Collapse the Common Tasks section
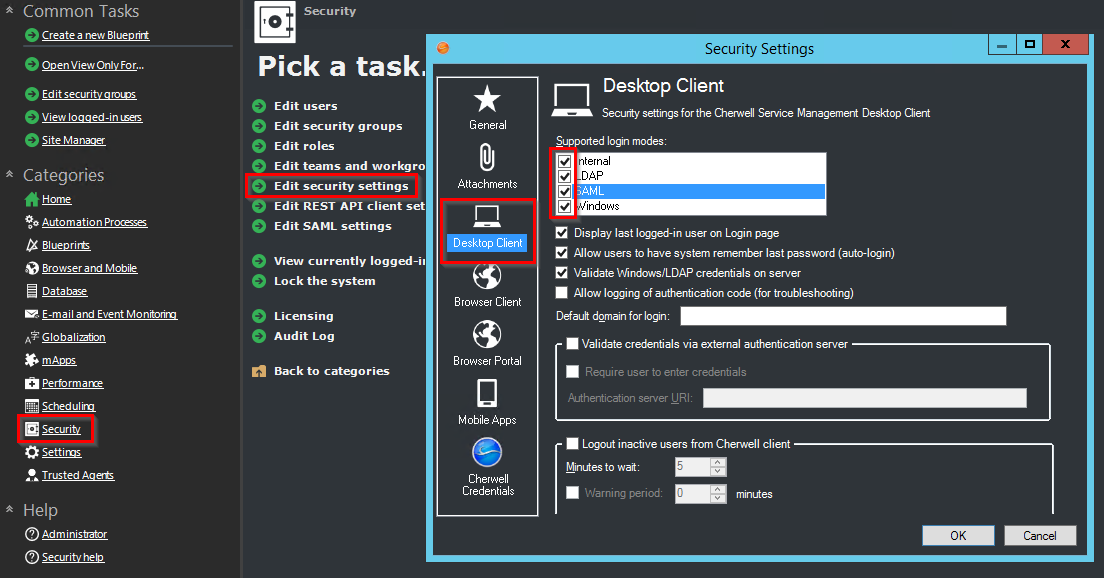 pyautogui.click(x=9, y=11)
